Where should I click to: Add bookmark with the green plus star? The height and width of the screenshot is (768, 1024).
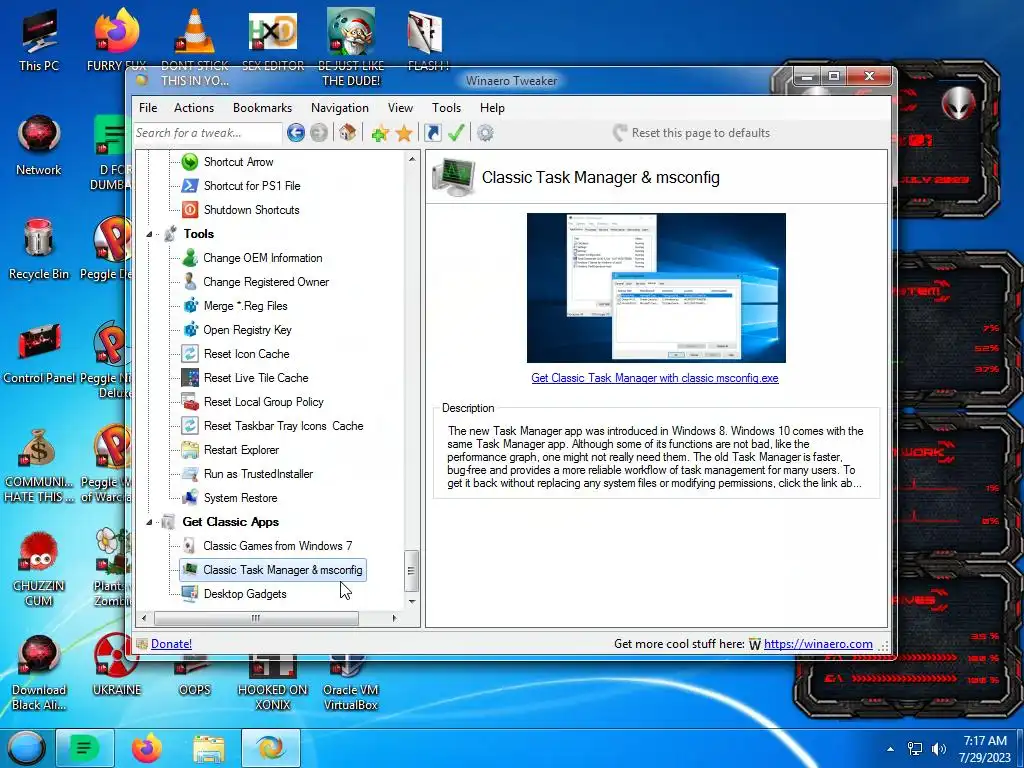[x=380, y=133]
